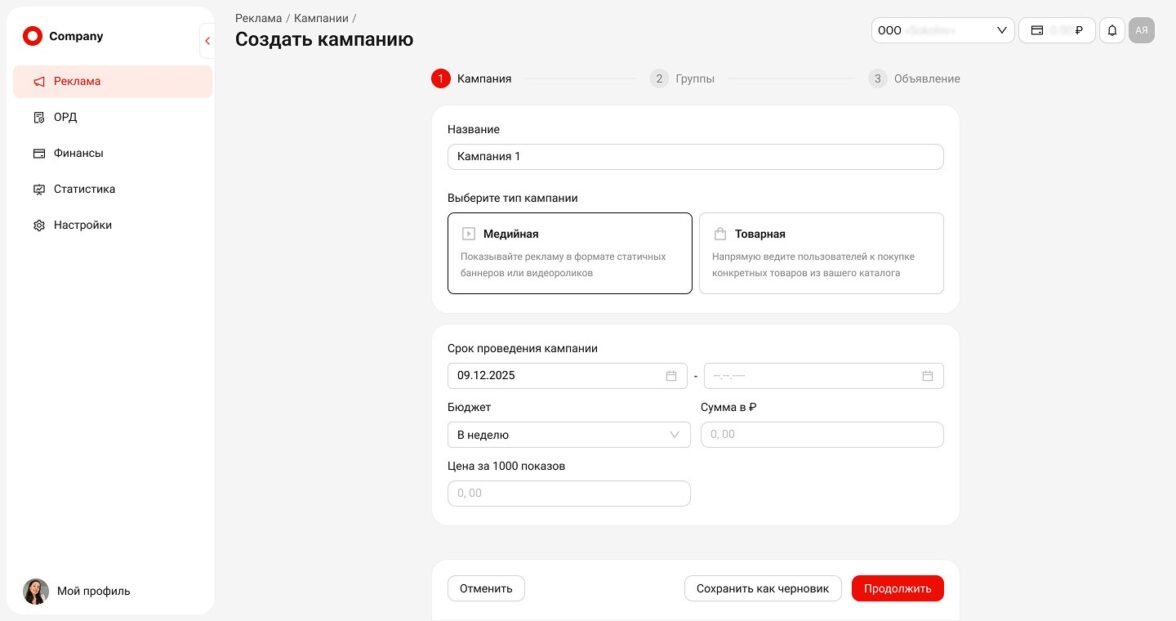1176x621 pixels.
Task: Go to step 2 Группы
Action: click(x=683, y=79)
